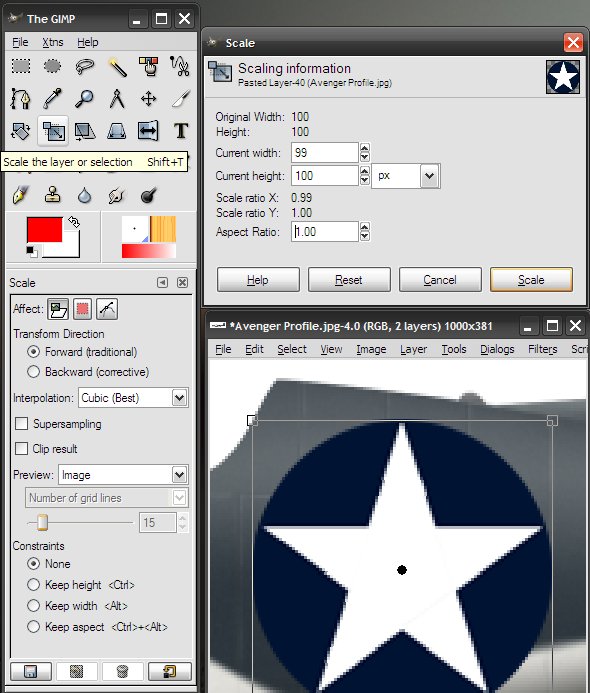Open the Preview type dropdown
The image size is (590, 693).
pyautogui.click(x=123, y=475)
